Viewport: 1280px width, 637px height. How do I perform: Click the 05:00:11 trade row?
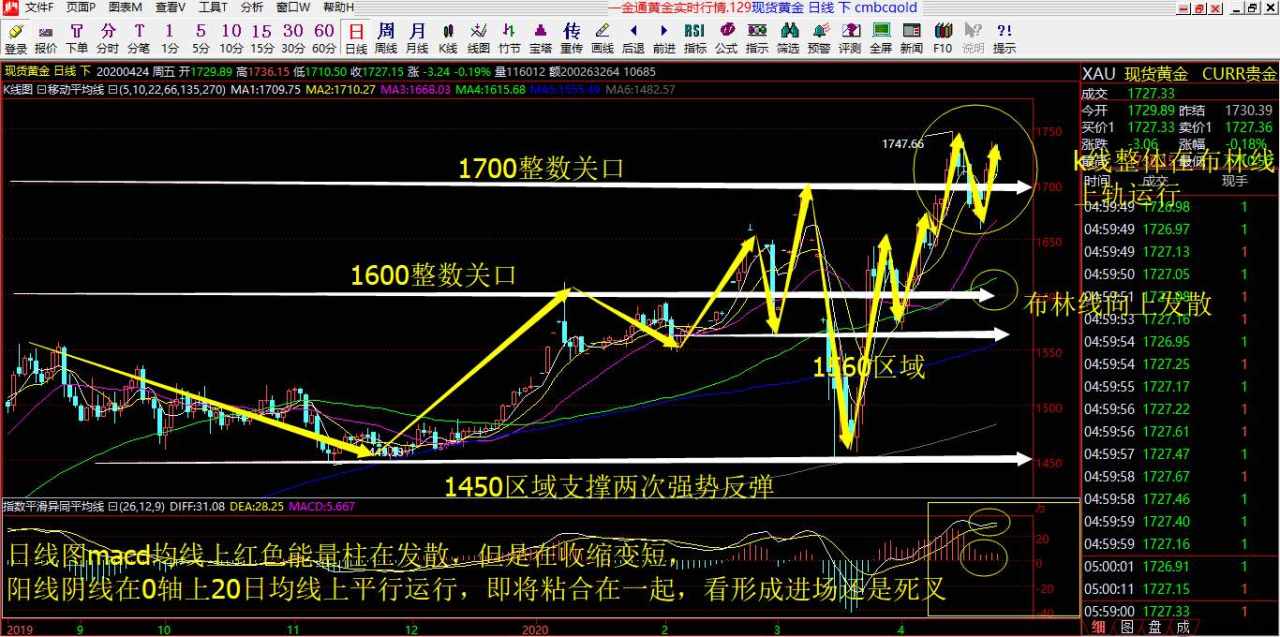pyautogui.click(x=1180, y=589)
